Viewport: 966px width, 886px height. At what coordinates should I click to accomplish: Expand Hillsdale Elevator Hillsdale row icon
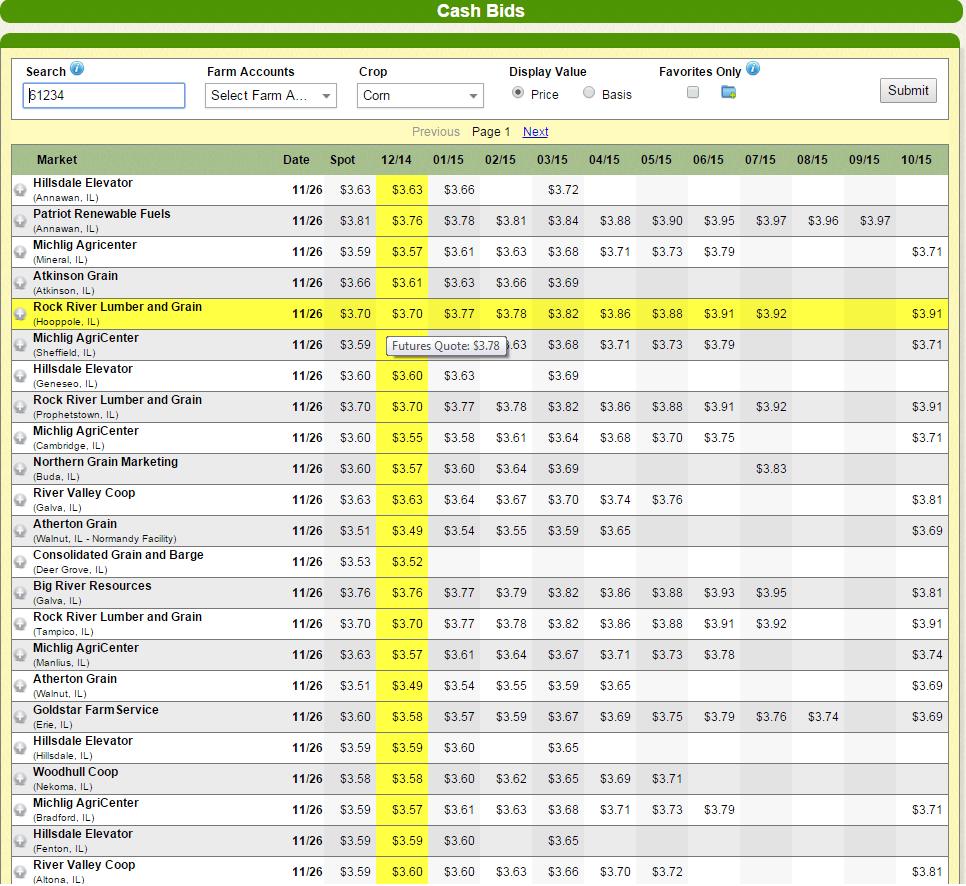tap(20, 748)
